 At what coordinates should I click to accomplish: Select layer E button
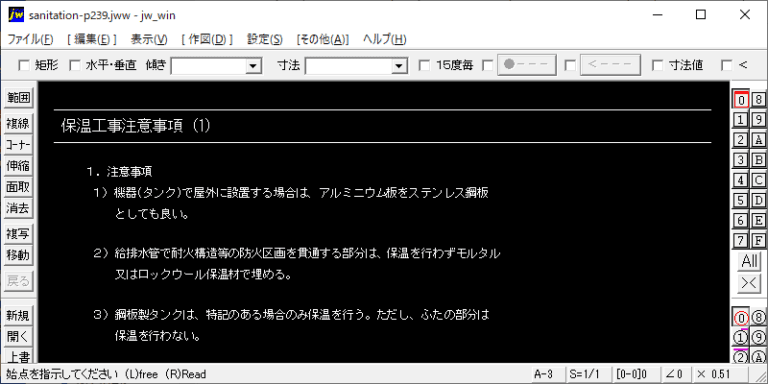click(x=759, y=220)
